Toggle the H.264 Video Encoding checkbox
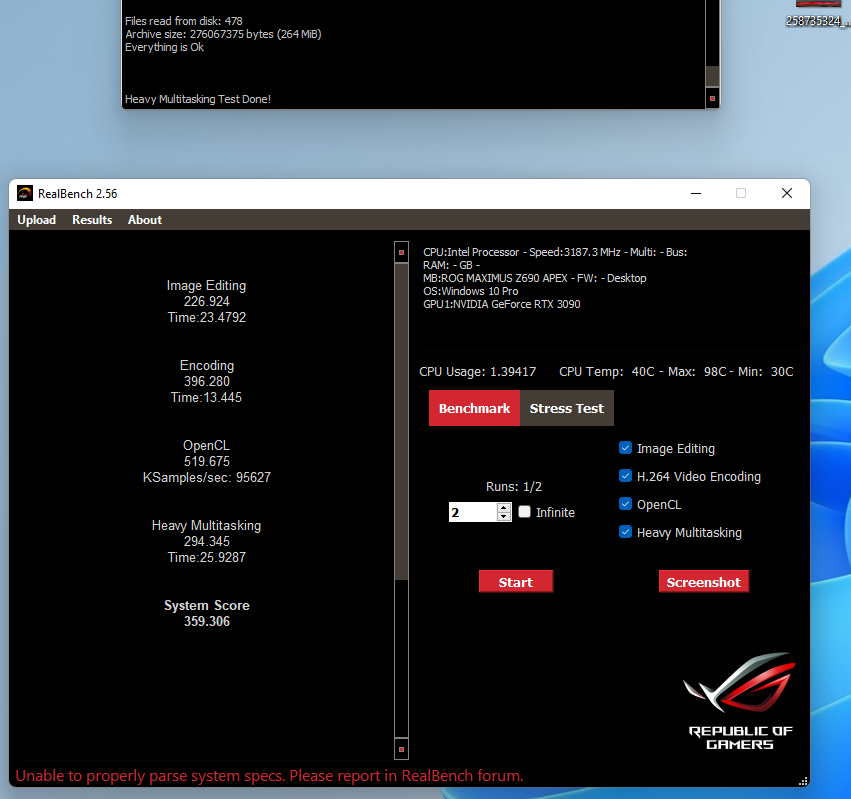This screenshot has height=799, width=851. pos(625,476)
